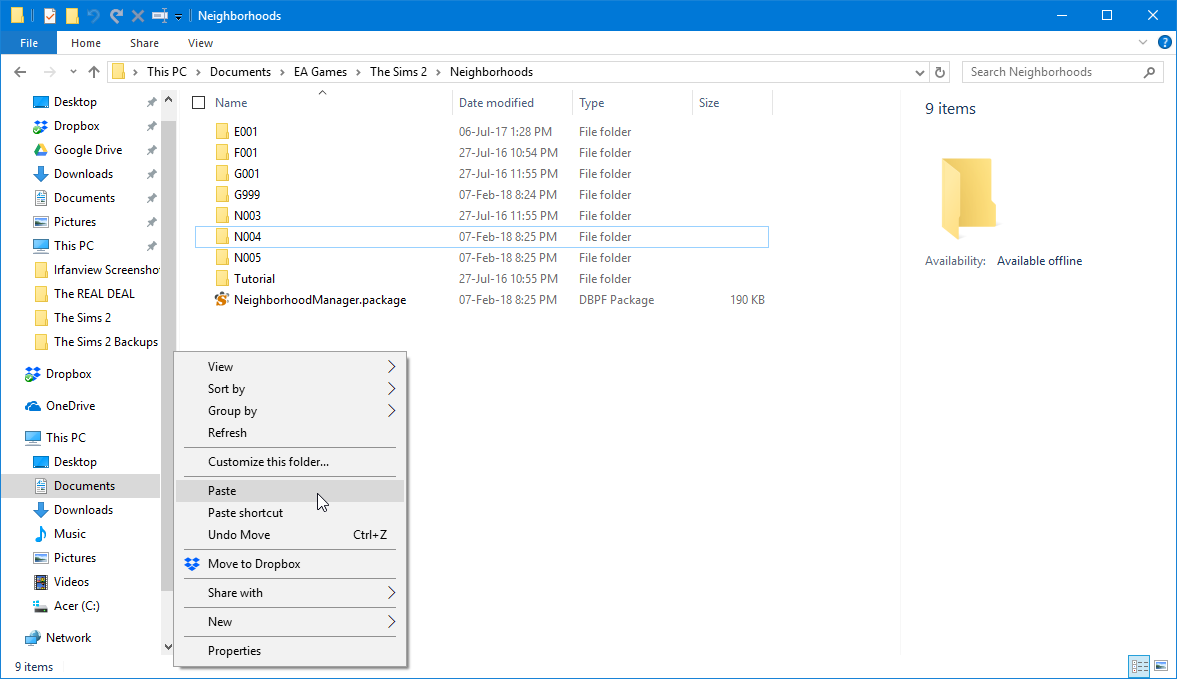Switch to Large icons view layout
This screenshot has height=679, width=1177.
(1161, 665)
